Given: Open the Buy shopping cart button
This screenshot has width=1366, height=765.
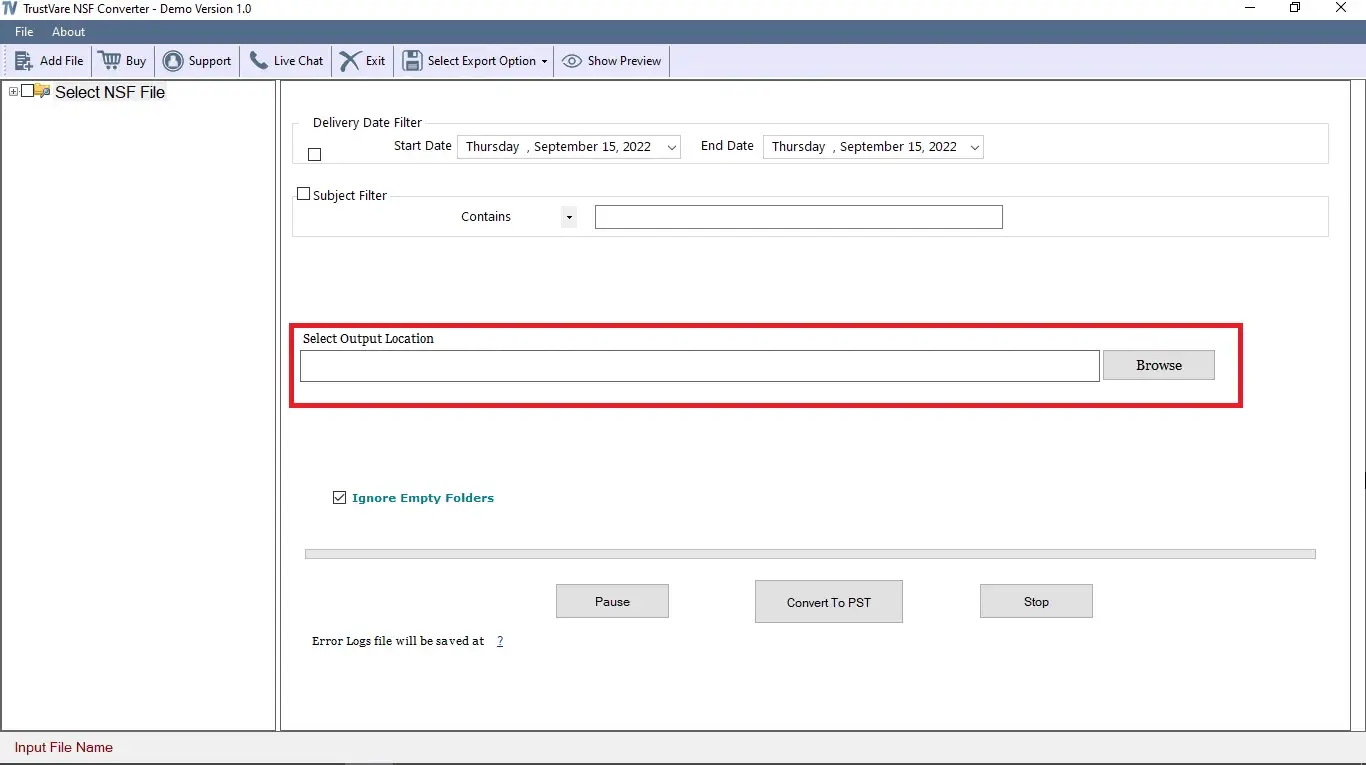Looking at the screenshot, I should tap(123, 61).
